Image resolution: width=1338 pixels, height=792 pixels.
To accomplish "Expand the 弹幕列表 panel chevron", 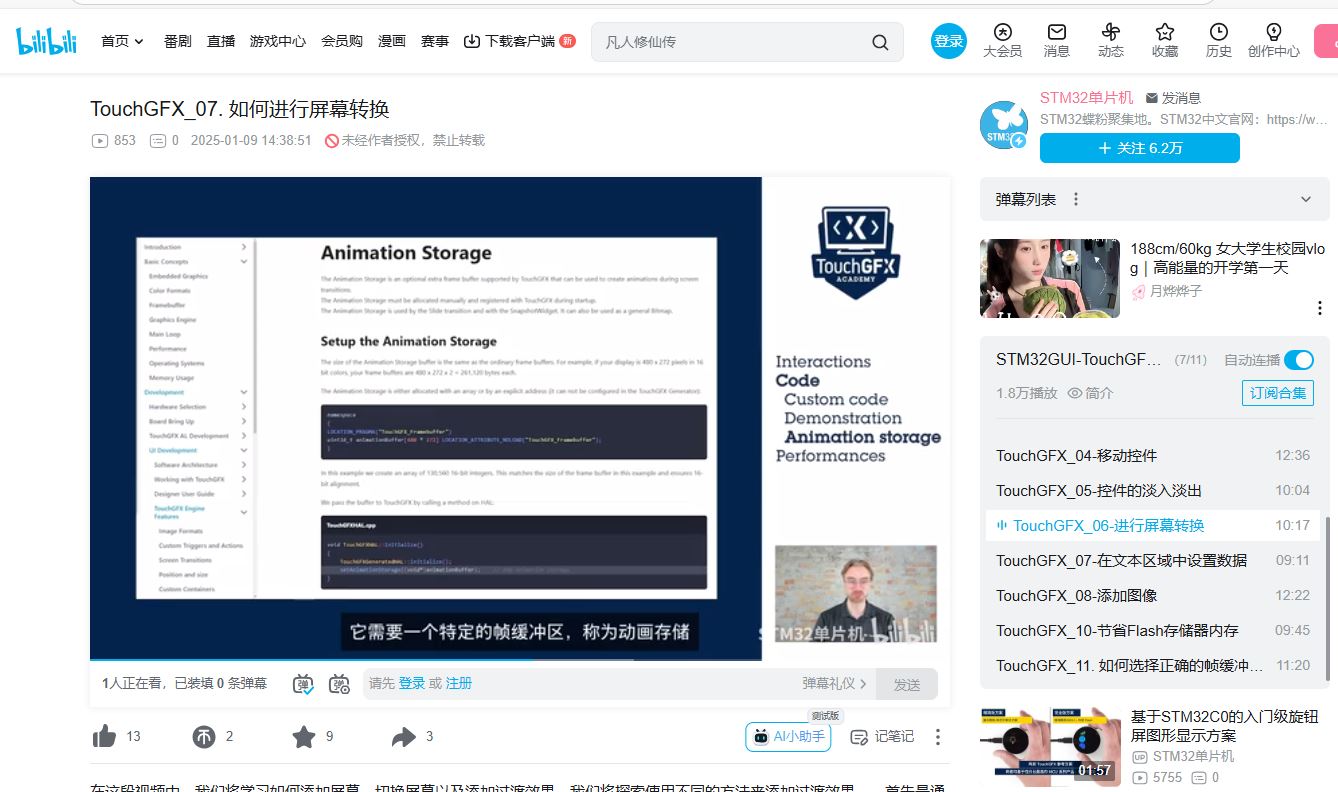I will (x=1305, y=199).
